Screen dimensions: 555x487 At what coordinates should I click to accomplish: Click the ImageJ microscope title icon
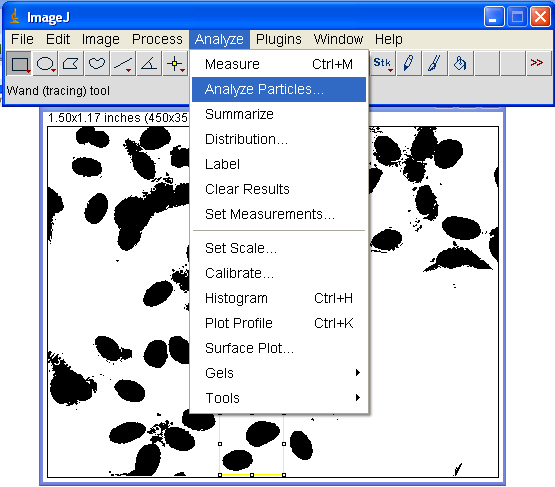(x=15, y=16)
